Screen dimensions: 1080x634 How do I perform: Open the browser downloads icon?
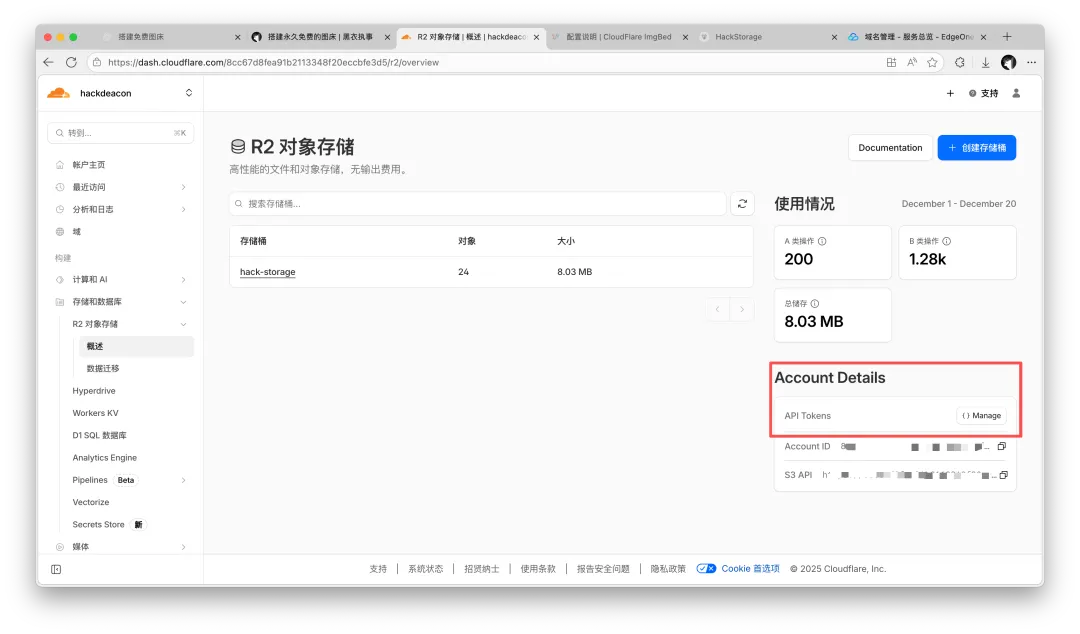(x=986, y=63)
